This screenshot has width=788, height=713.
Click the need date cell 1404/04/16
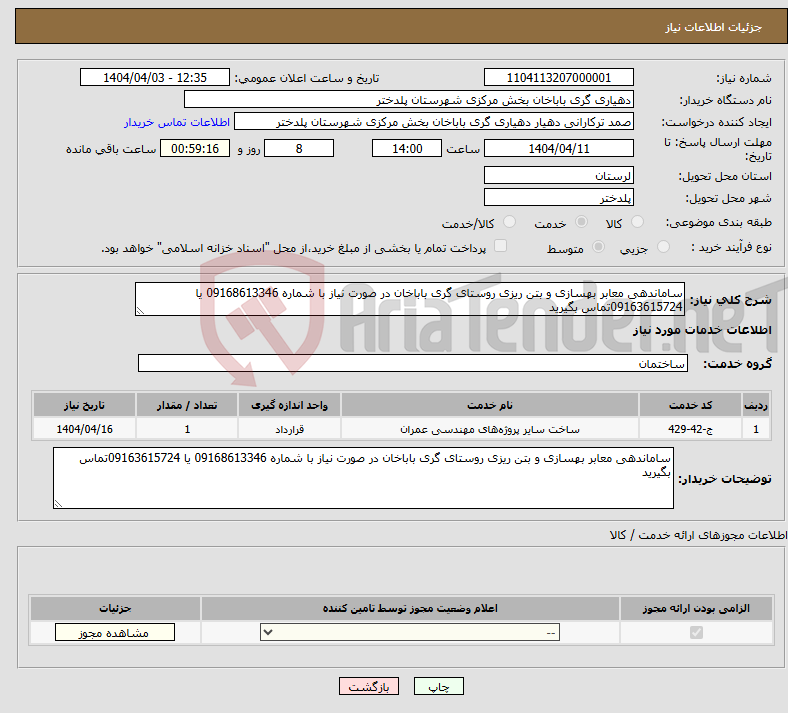[84, 429]
